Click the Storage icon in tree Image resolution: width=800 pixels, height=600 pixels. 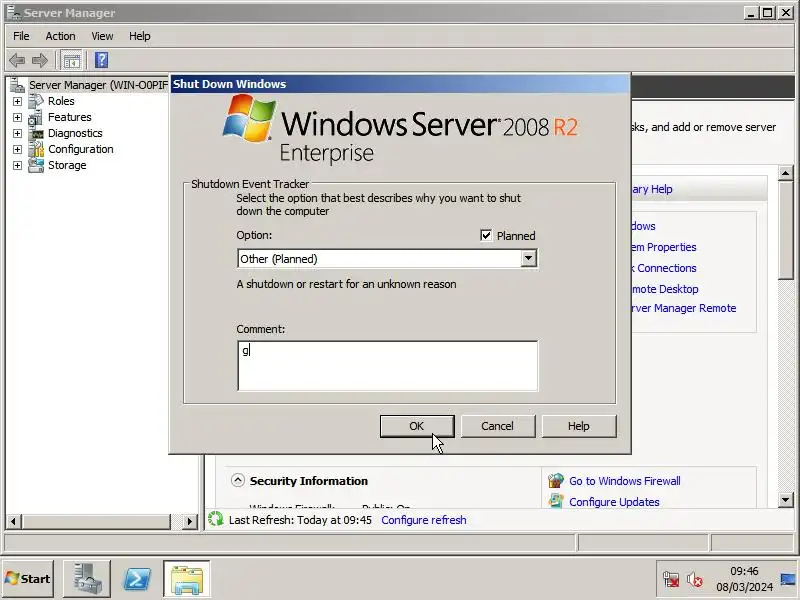coord(36,165)
